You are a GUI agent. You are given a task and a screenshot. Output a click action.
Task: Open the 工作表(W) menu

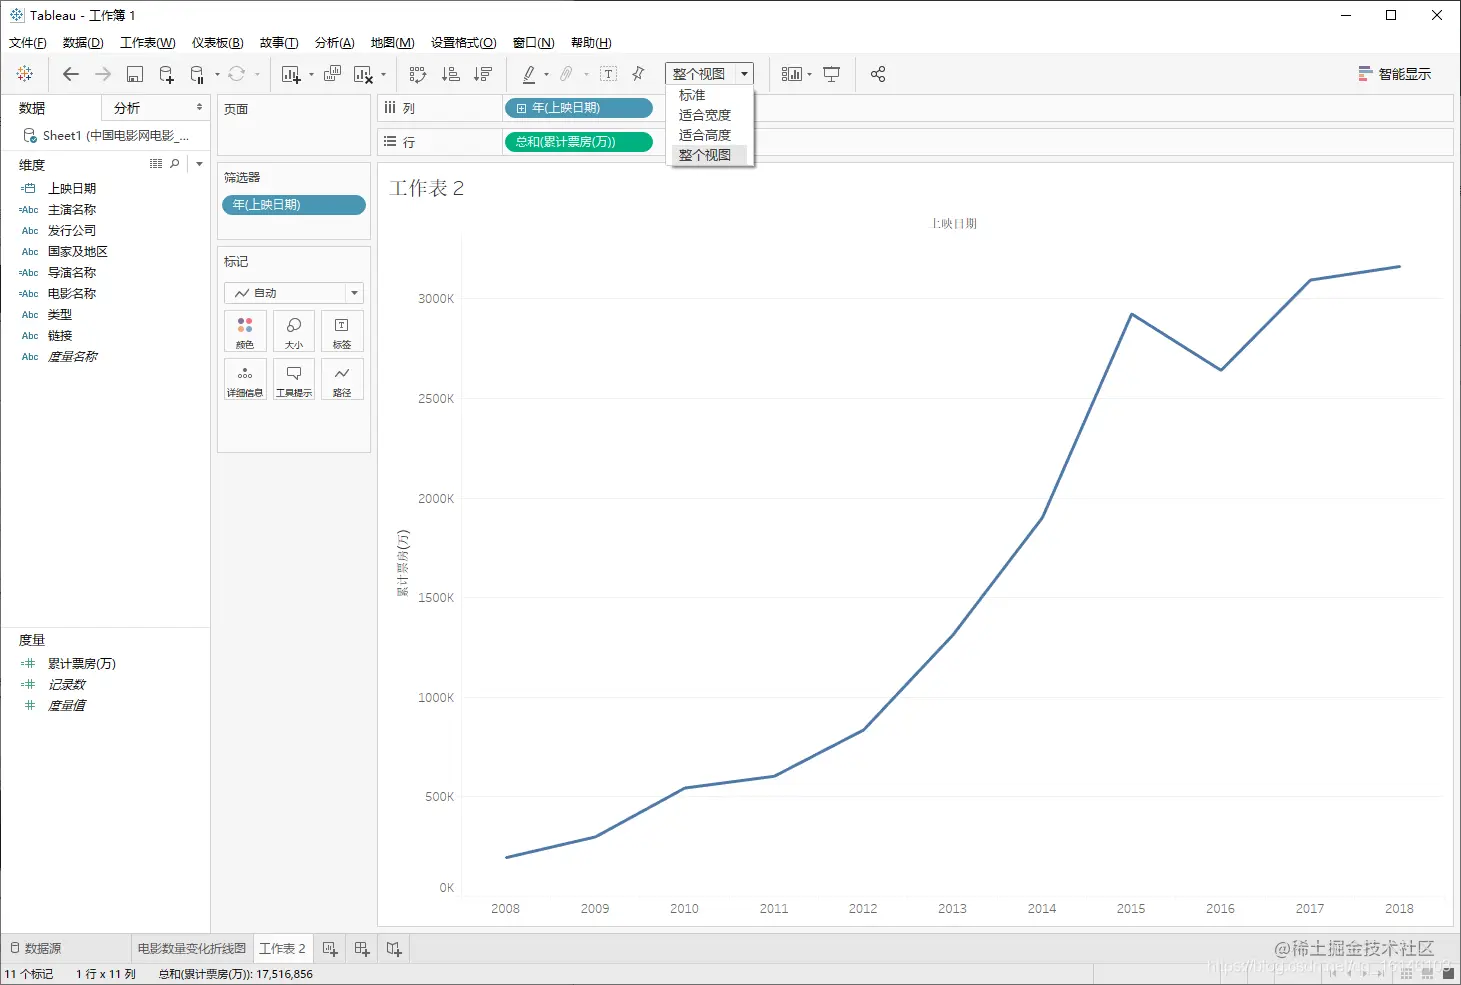(148, 42)
